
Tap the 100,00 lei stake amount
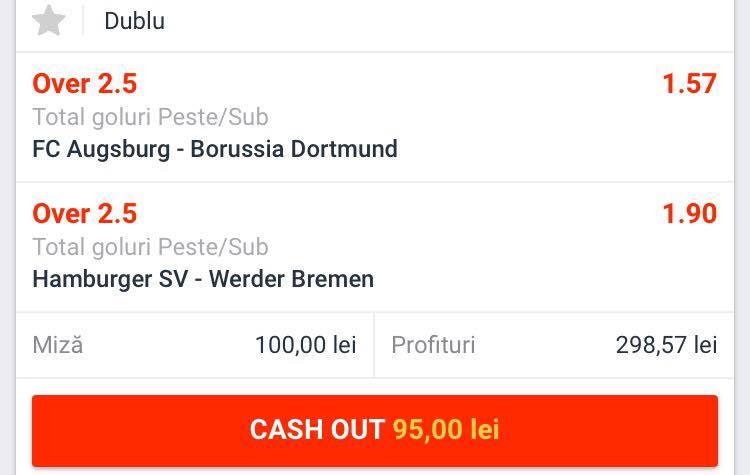click(306, 345)
